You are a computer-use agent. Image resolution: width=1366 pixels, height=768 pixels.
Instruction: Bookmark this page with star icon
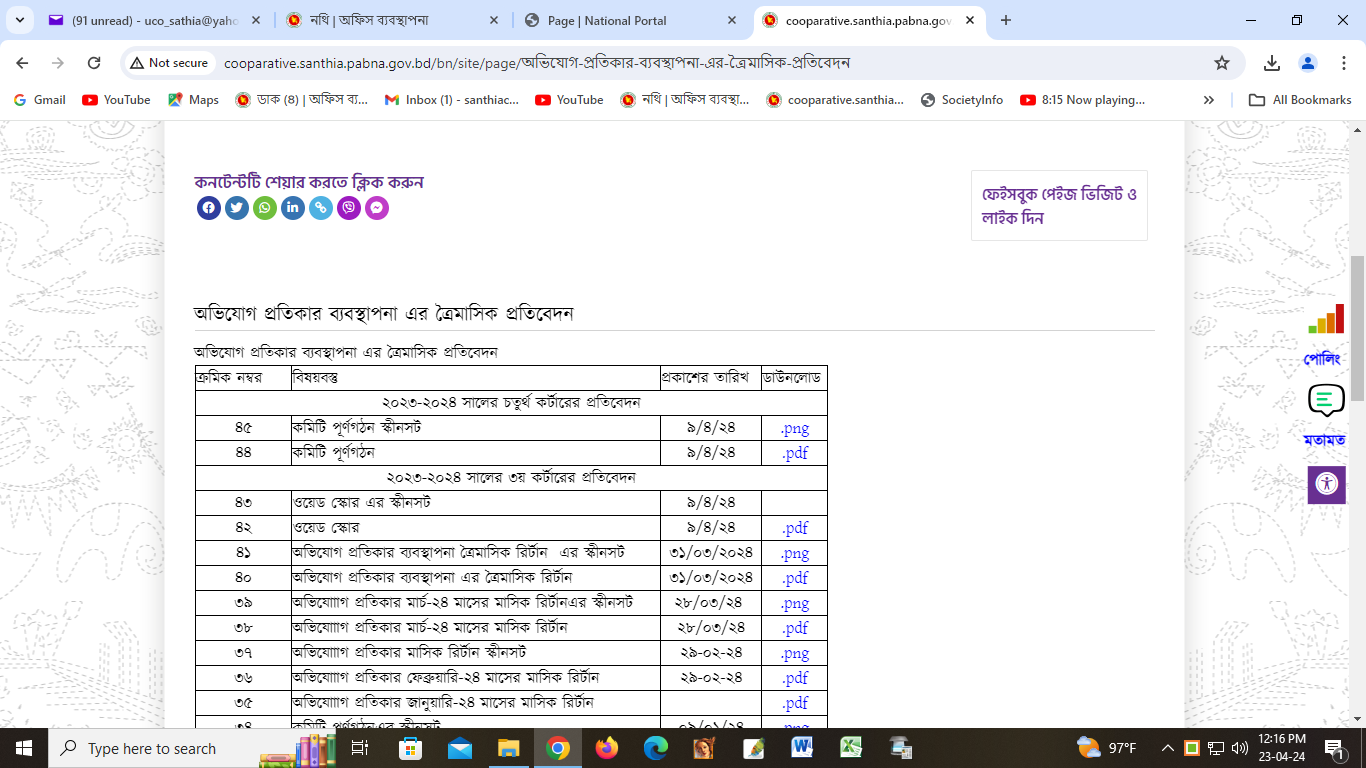(1221, 63)
